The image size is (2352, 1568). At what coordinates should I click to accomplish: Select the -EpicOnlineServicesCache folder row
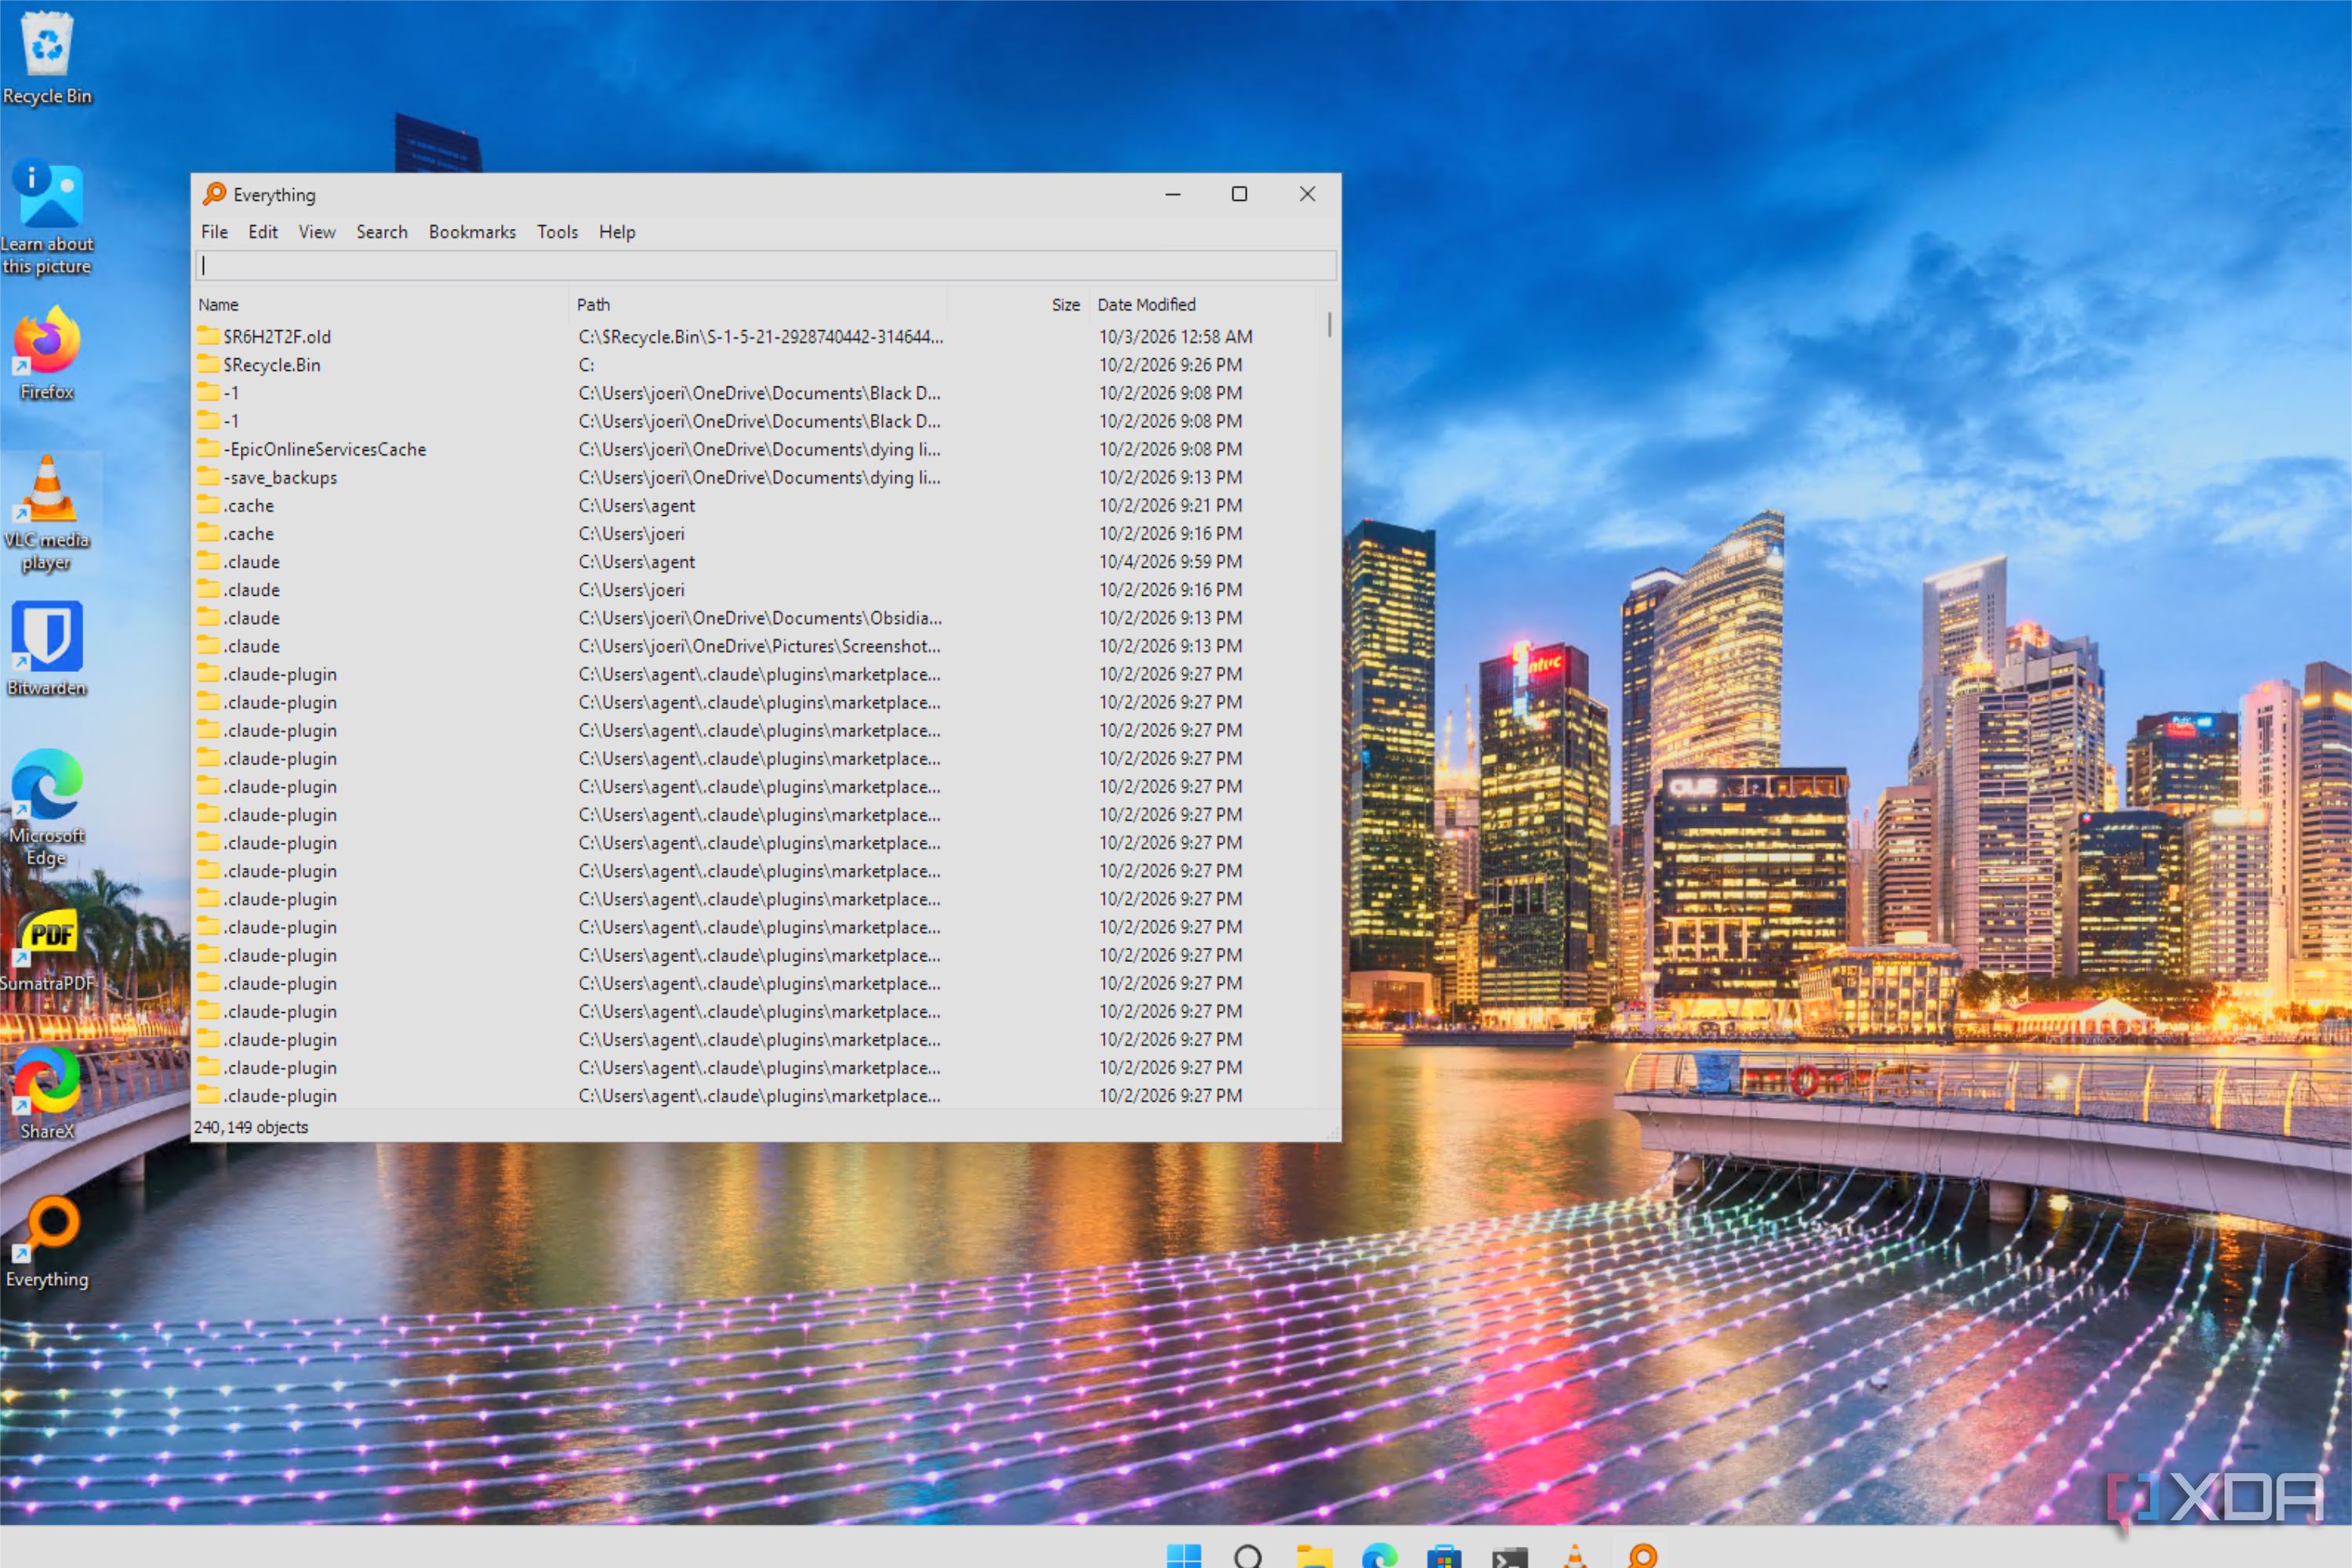tap(756, 449)
